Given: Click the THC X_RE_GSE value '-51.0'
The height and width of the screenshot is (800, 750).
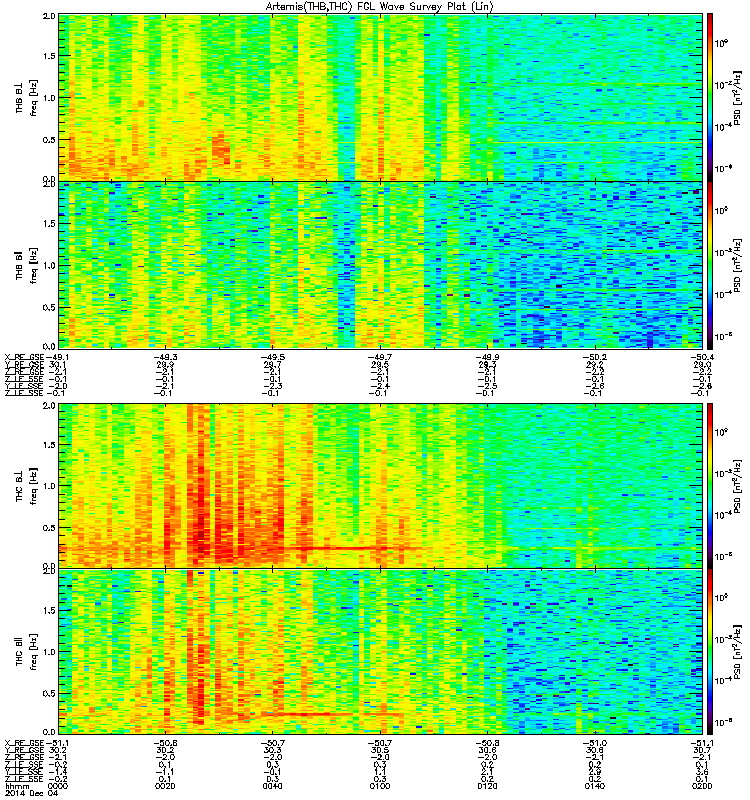Looking at the screenshot, I should pyautogui.click(x=595, y=743).
